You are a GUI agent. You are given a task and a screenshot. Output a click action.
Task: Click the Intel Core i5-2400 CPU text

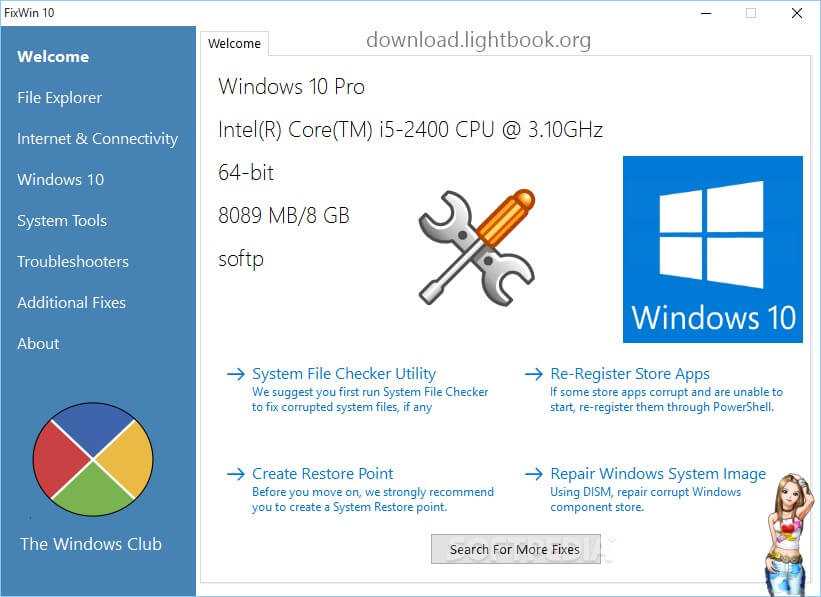410,129
